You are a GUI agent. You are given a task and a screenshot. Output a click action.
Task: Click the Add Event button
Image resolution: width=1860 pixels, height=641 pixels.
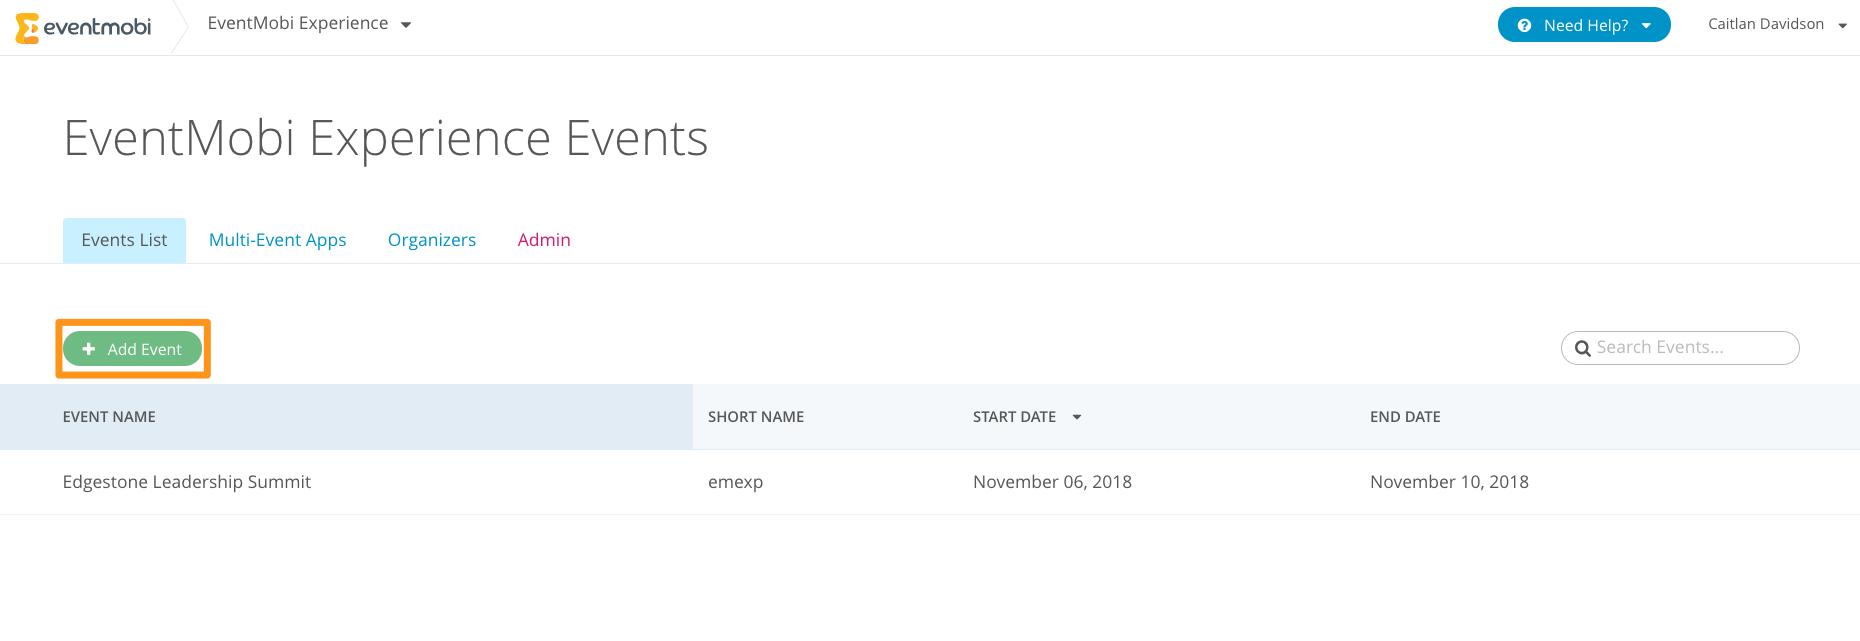click(133, 349)
